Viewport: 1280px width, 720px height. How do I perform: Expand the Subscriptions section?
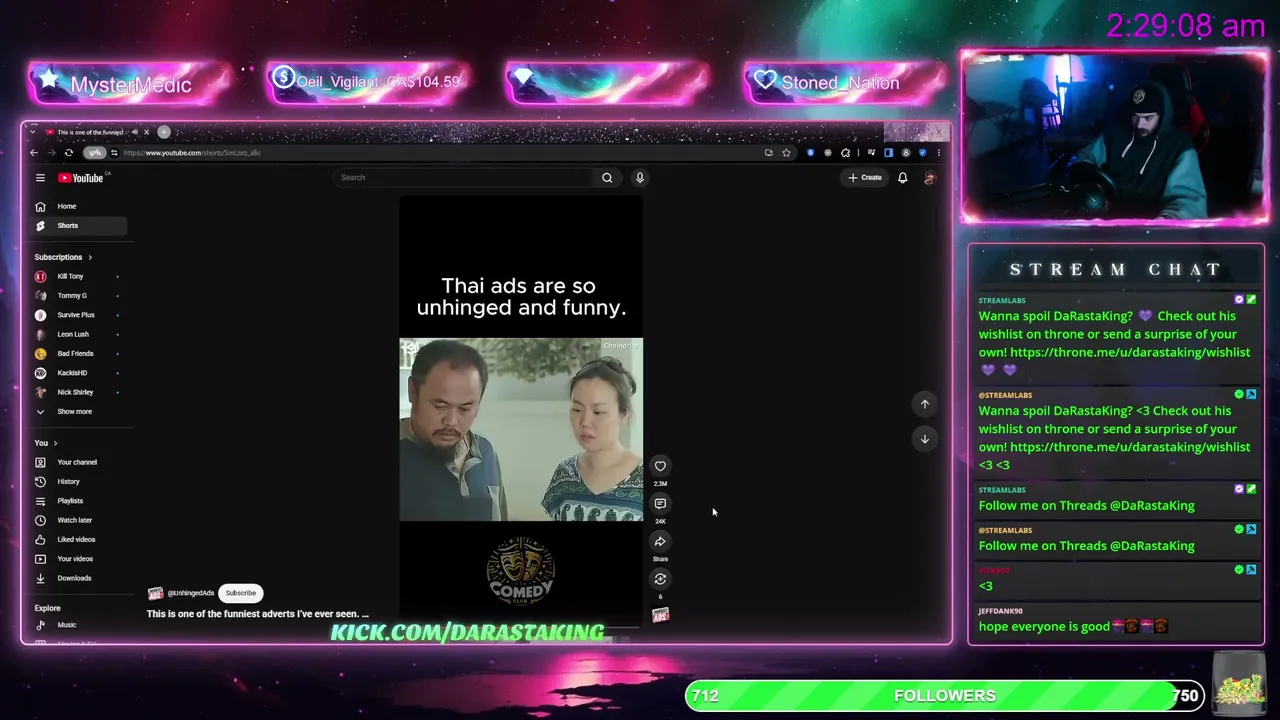[x=64, y=258]
